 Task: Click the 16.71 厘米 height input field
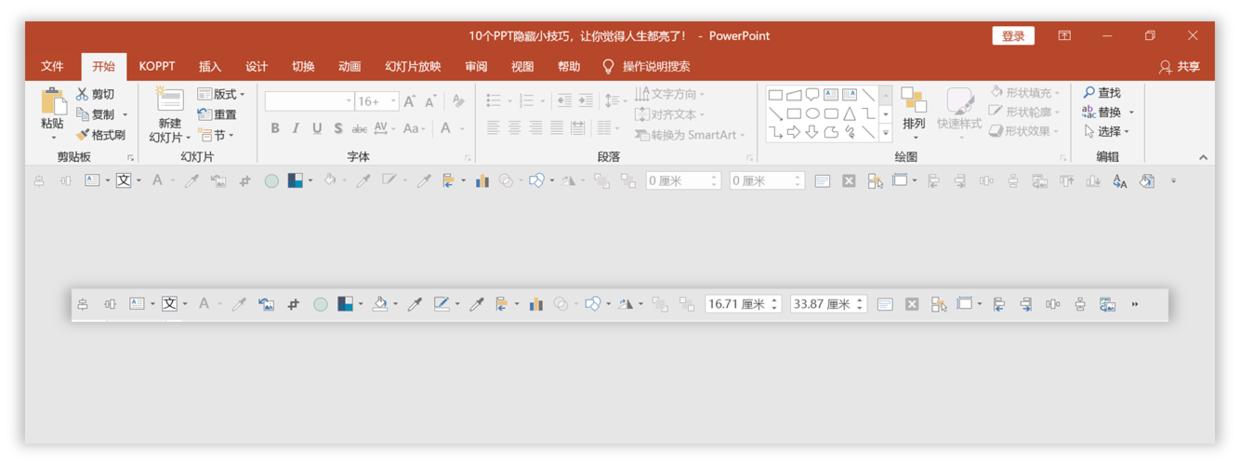(735, 304)
